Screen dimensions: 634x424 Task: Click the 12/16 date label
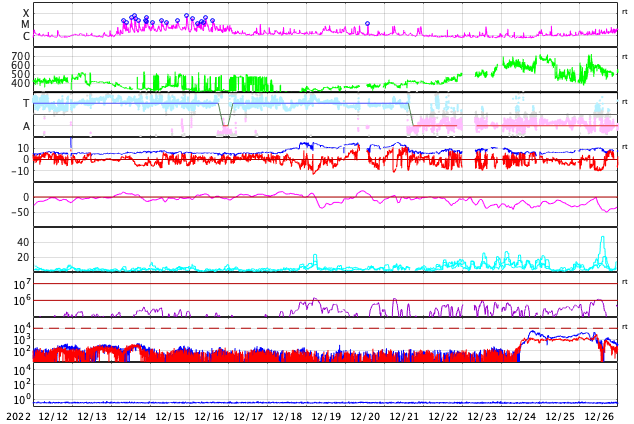[x=209, y=417]
